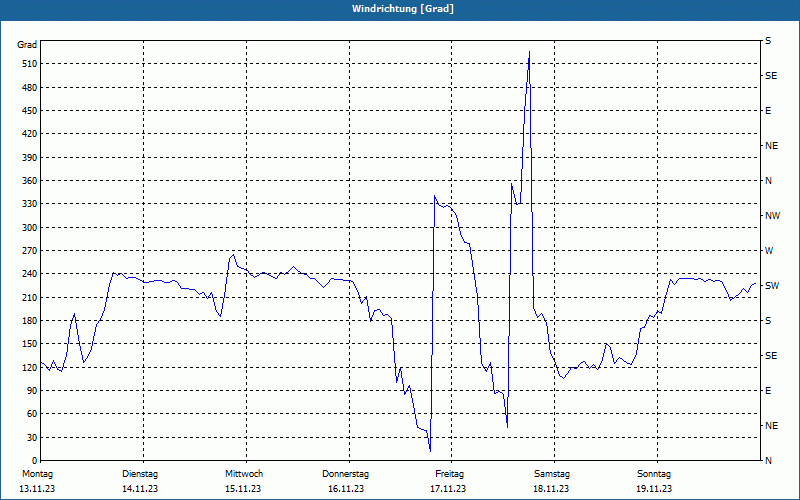The height and width of the screenshot is (500, 800).
Task: Click the 'Grad' axis unit label
Action: coord(27,45)
